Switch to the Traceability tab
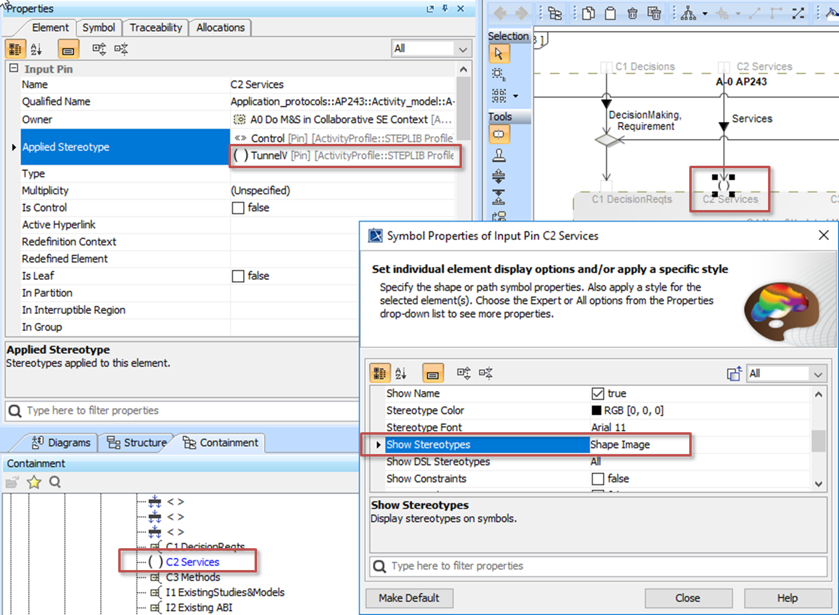This screenshot has height=615, width=839. point(155,28)
